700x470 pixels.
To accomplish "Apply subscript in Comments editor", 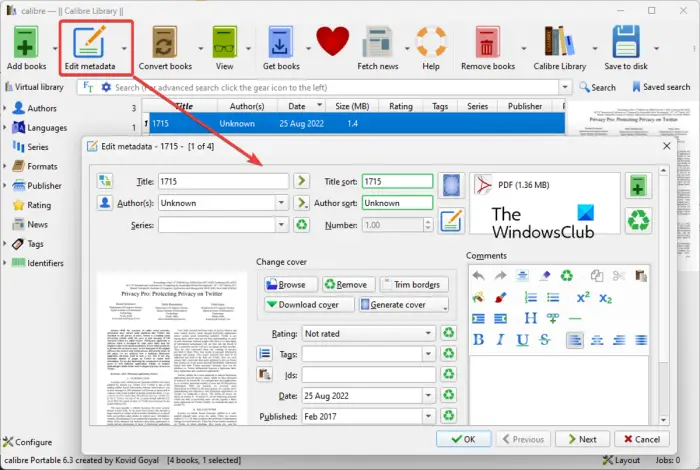I will coord(605,298).
